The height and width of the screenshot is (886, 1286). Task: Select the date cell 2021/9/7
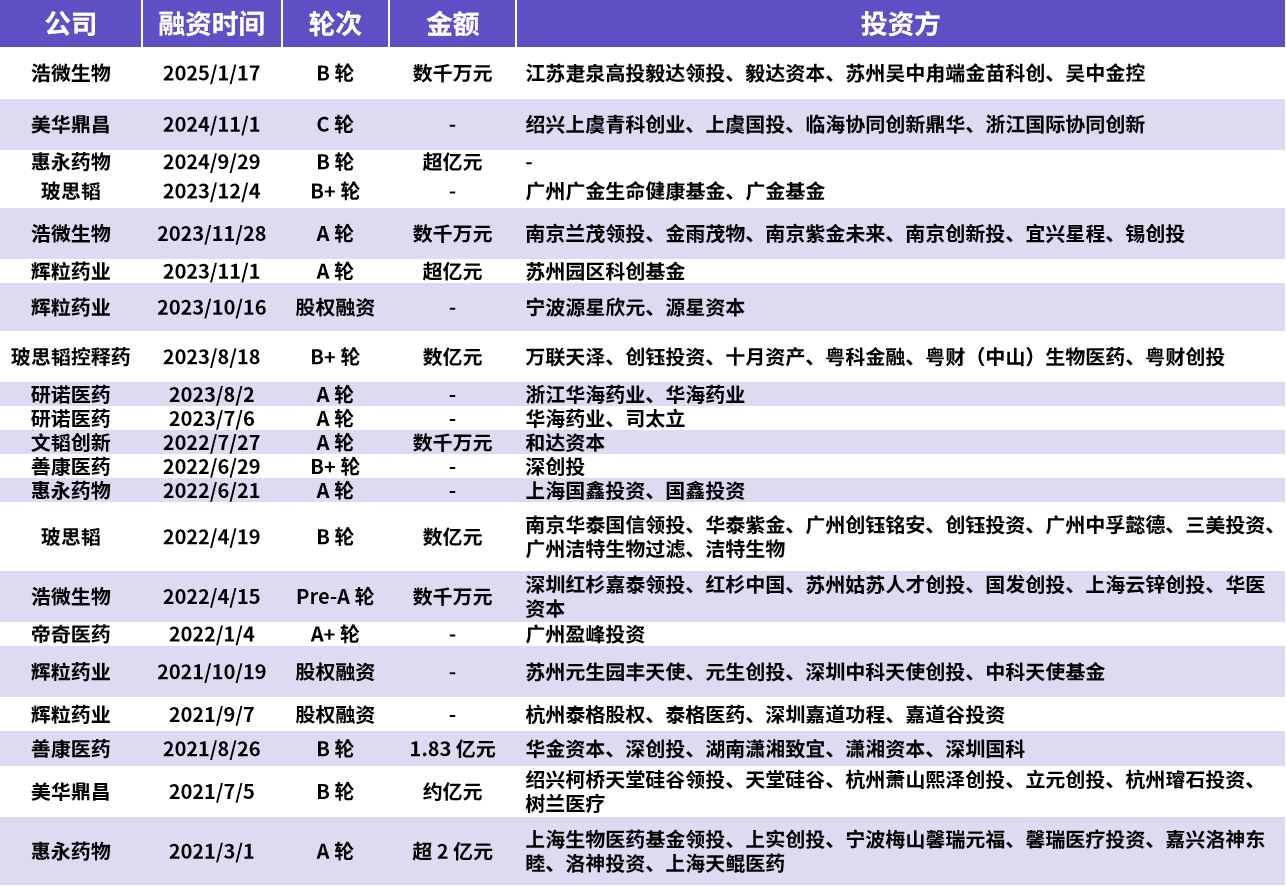point(211,715)
